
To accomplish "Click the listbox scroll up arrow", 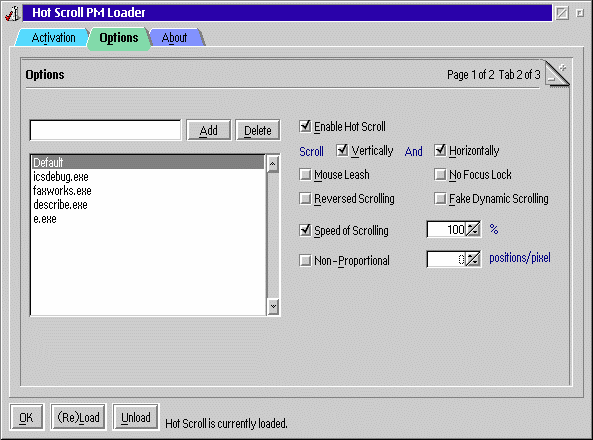I will [x=273, y=164].
